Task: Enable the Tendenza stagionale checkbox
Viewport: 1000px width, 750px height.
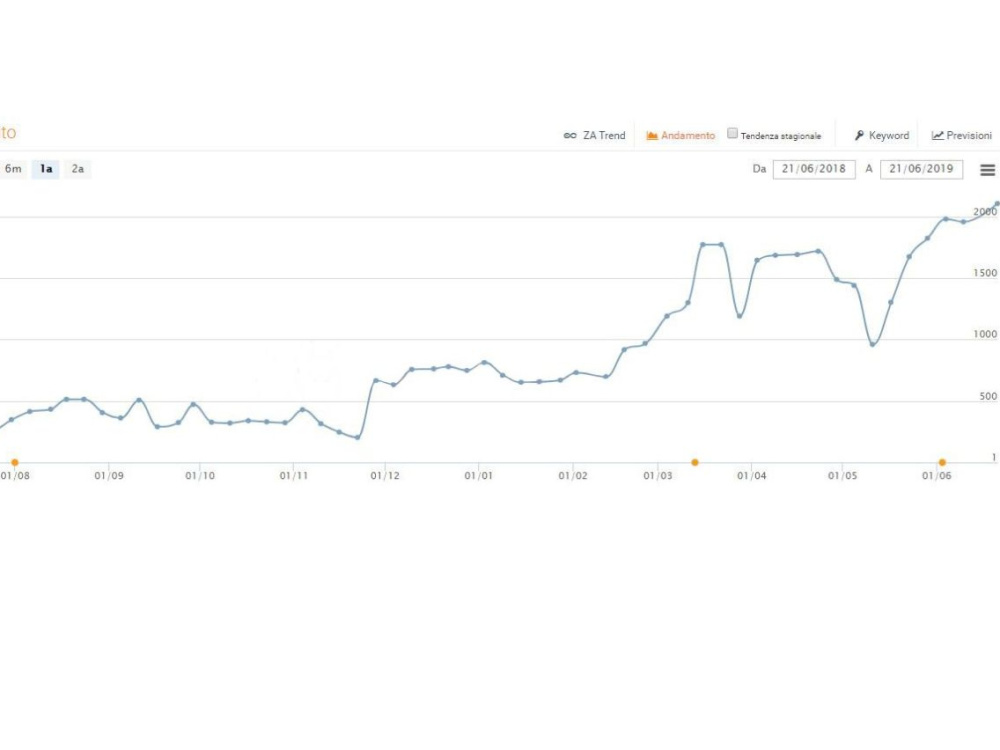Action: 733,133
